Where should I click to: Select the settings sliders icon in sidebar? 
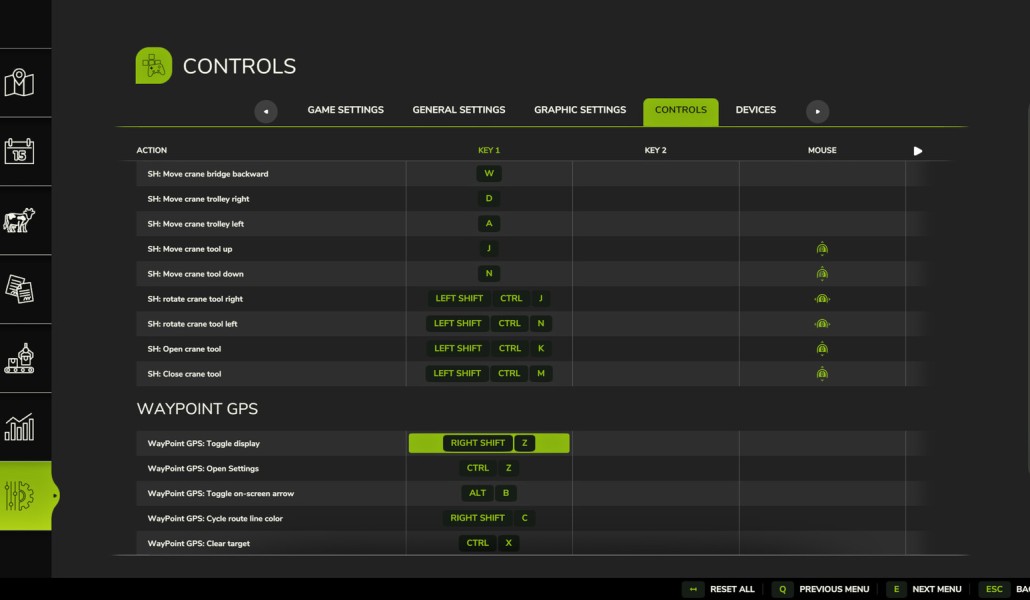pos(19,496)
